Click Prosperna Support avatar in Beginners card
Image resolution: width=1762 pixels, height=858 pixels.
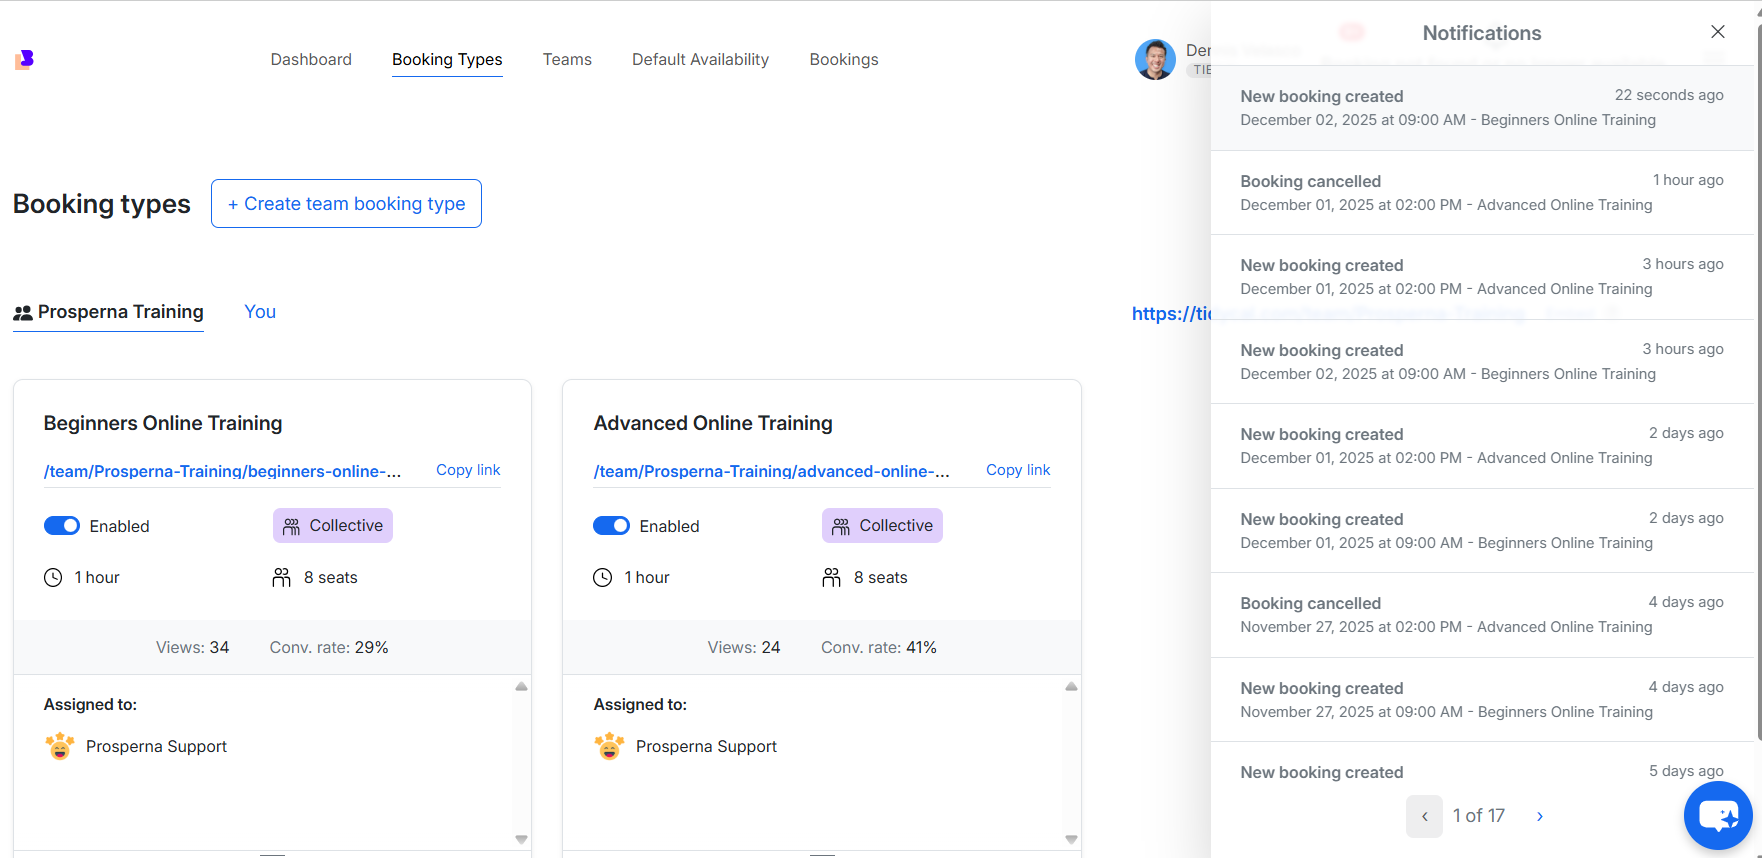point(60,746)
